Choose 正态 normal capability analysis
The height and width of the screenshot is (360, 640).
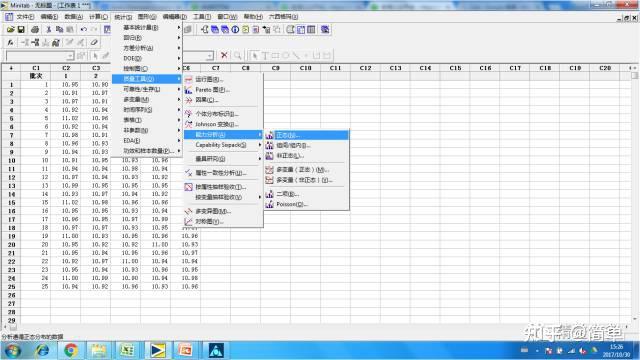coord(307,135)
